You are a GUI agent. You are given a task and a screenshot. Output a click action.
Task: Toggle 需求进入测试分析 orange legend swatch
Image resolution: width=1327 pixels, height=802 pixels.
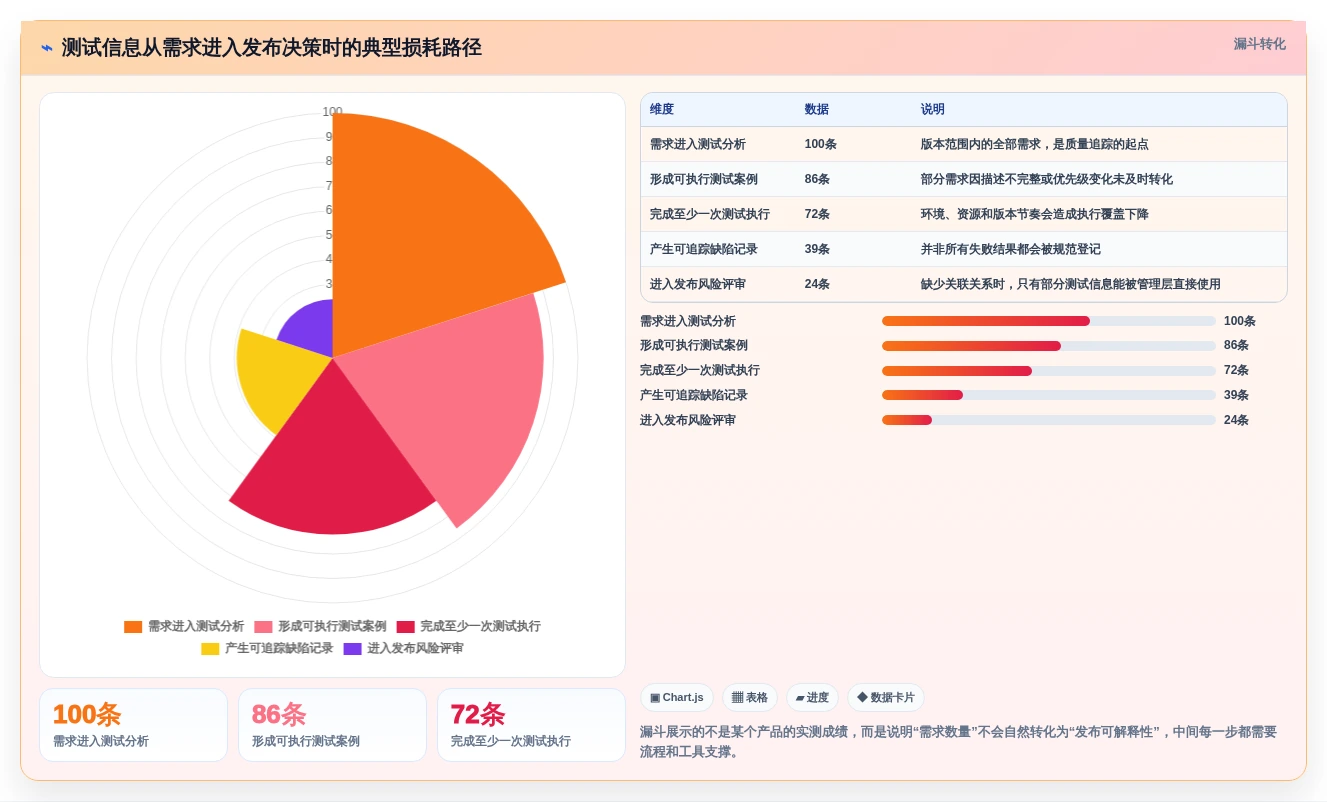click(x=133, y=627)
